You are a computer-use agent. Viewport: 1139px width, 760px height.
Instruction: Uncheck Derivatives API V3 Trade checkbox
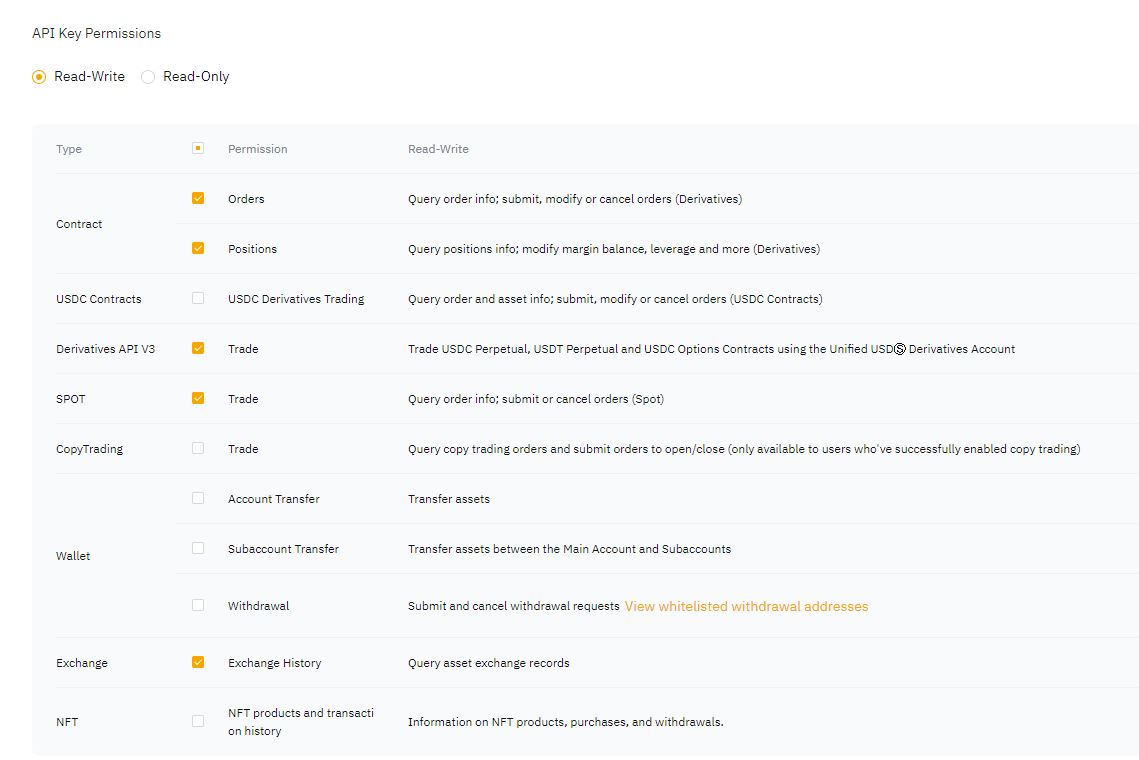[x=198, y=348]
